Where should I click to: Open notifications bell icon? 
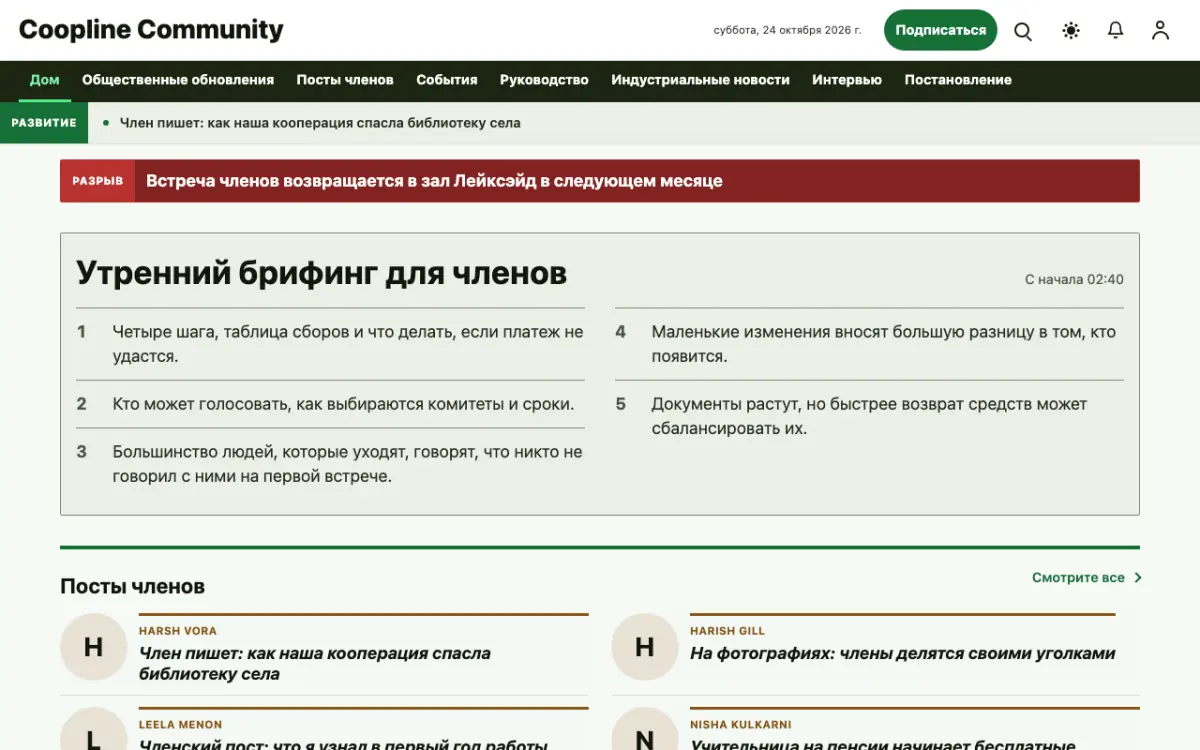1116,31
